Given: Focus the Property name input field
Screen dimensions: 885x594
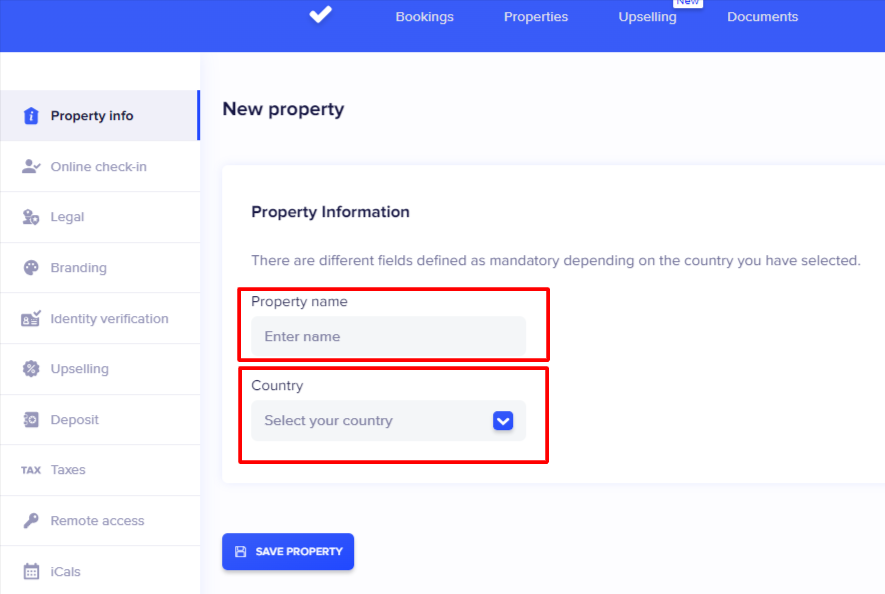Looking at the screenshot, I should [x=388, y=337].
